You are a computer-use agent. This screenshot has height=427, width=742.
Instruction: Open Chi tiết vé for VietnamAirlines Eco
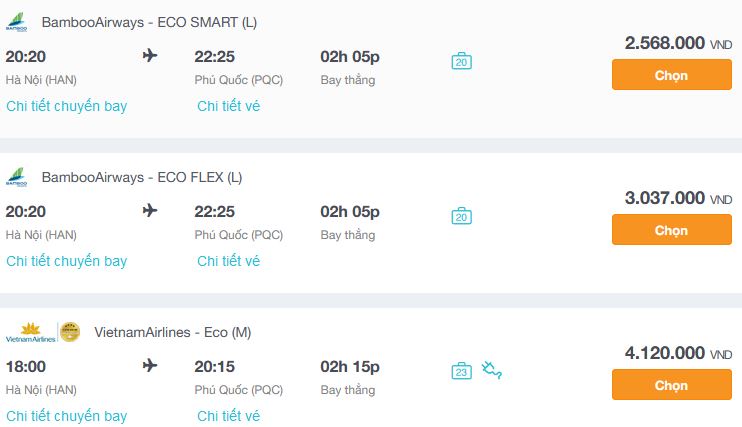click(229, 416)
